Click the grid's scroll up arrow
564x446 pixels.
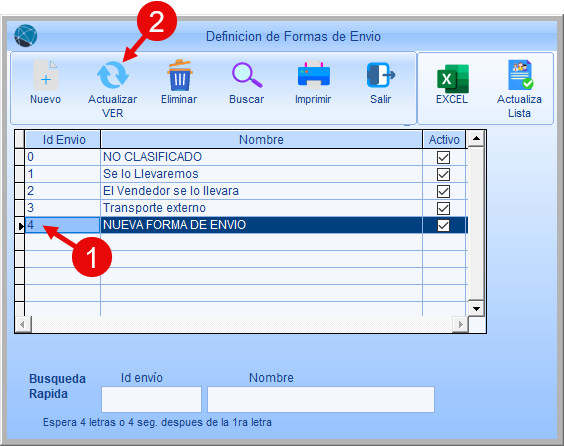point(477,138)
